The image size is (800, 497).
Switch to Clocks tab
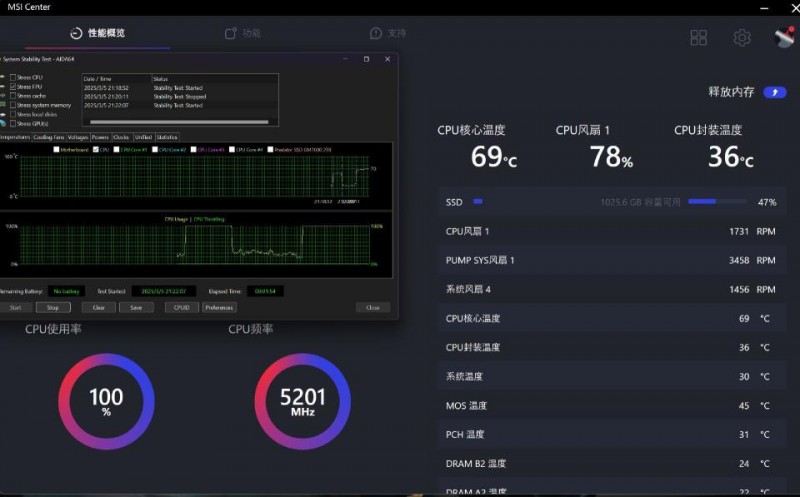[121, 137]
